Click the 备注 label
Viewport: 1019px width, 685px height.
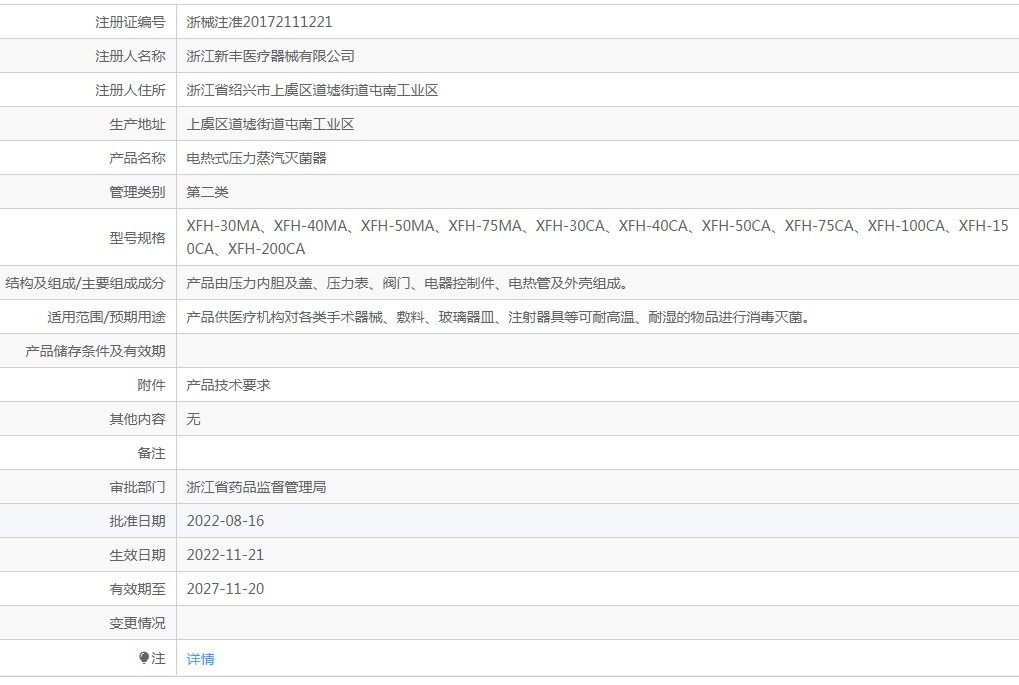151,453
